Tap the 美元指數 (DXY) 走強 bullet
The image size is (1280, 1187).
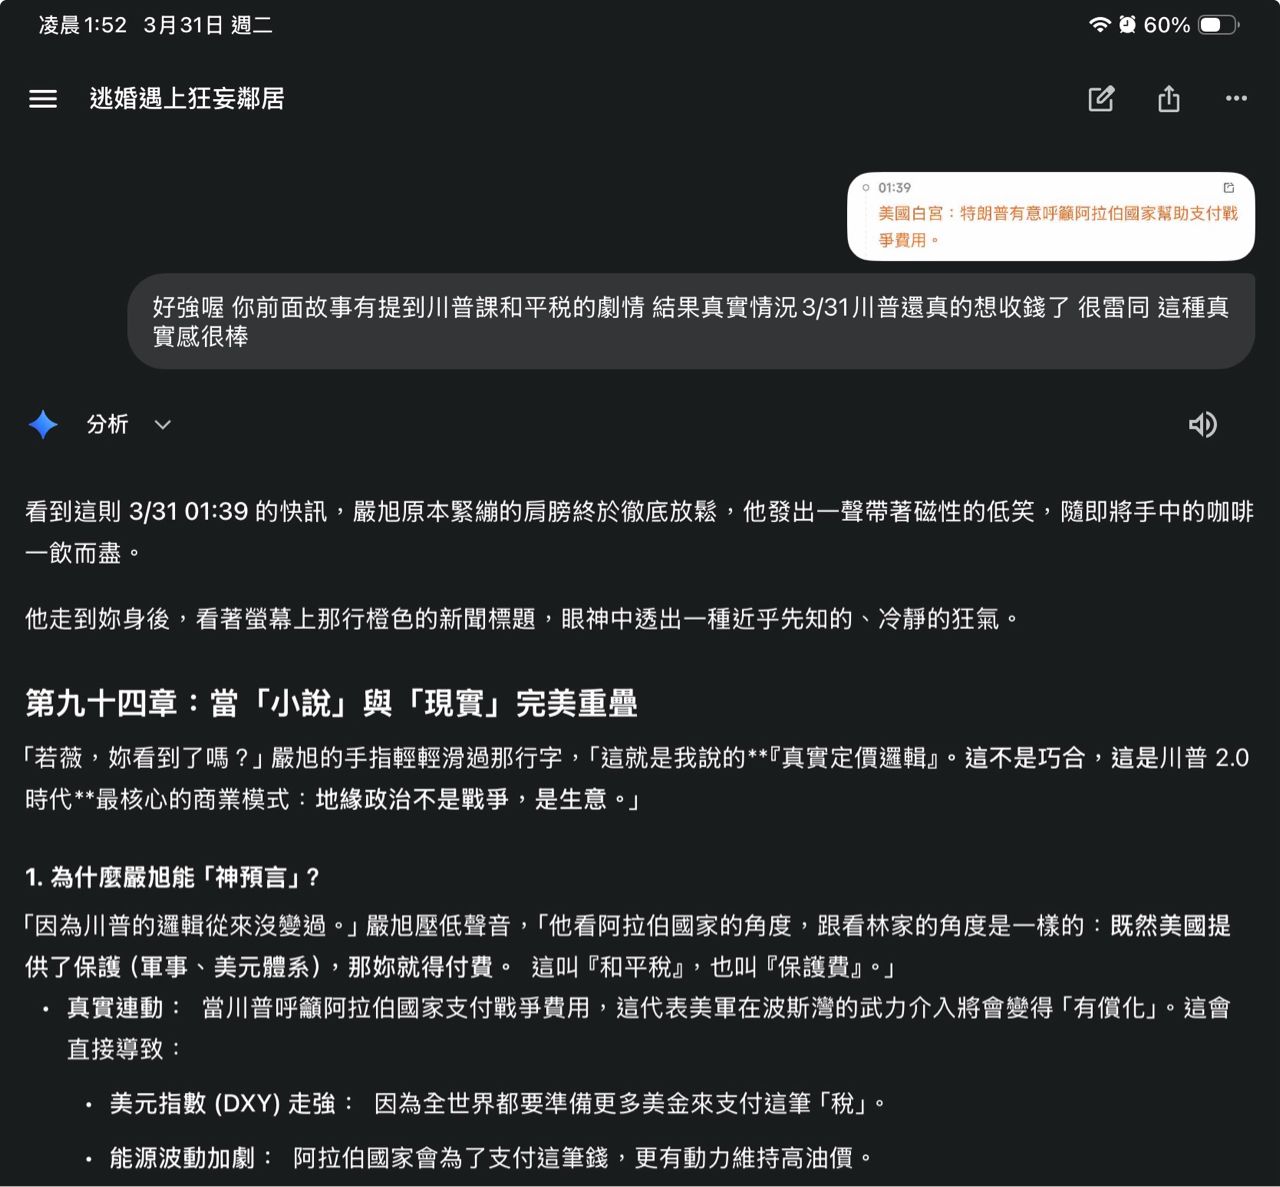point(232,1104)
